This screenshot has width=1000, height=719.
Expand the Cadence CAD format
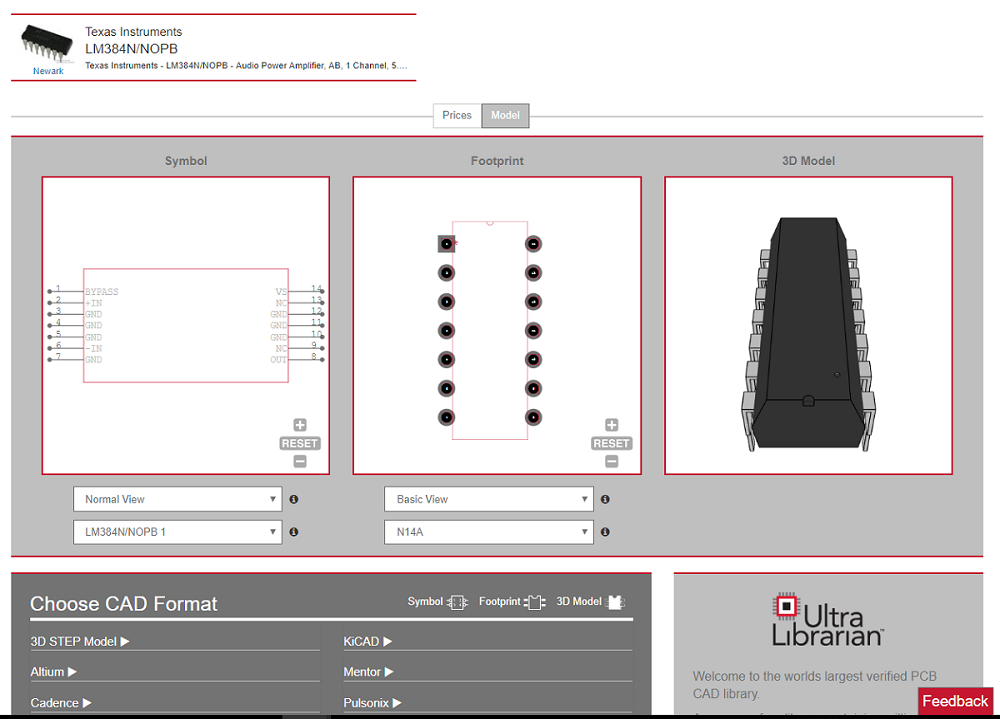[x=61, y=703]
